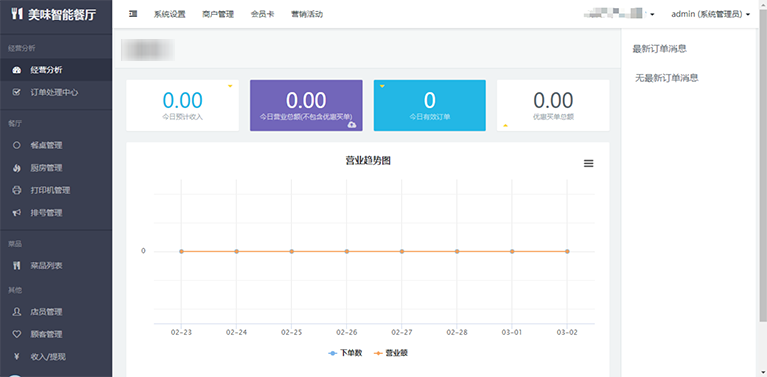Expand the admin (系统管理员) dropdown
The height and width of the screenshot is (377, 767).
tap(710, 14)
